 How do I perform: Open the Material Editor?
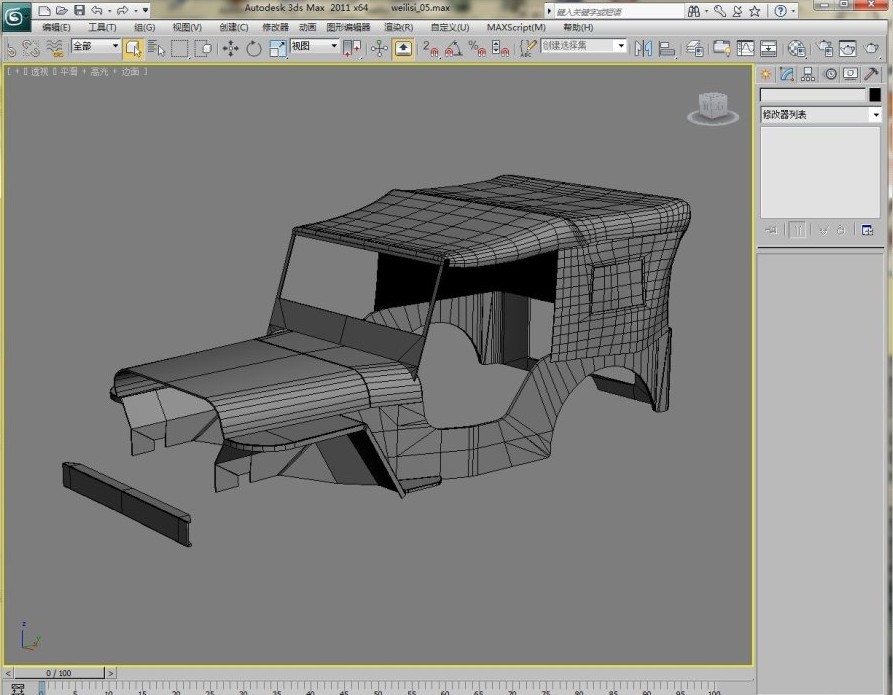pos(797,48)
